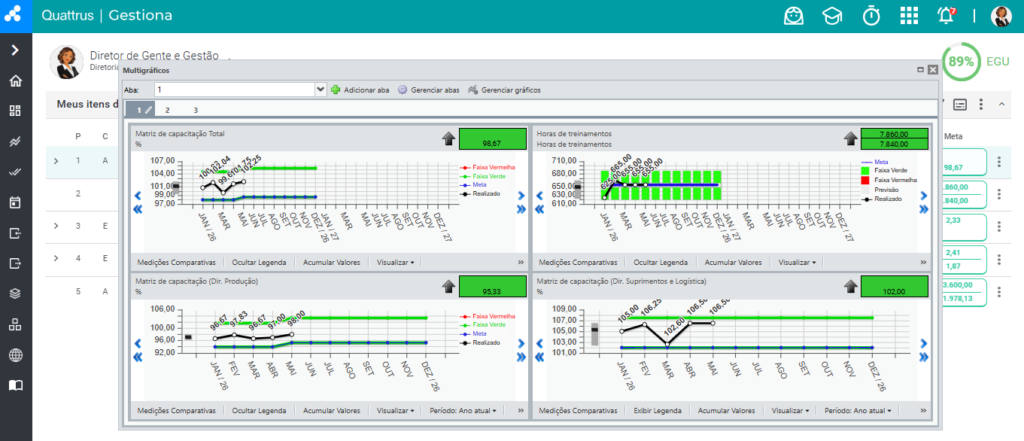Toggle Exibir Legenda under Dir. Suprimentos chart

click(657, 411)
